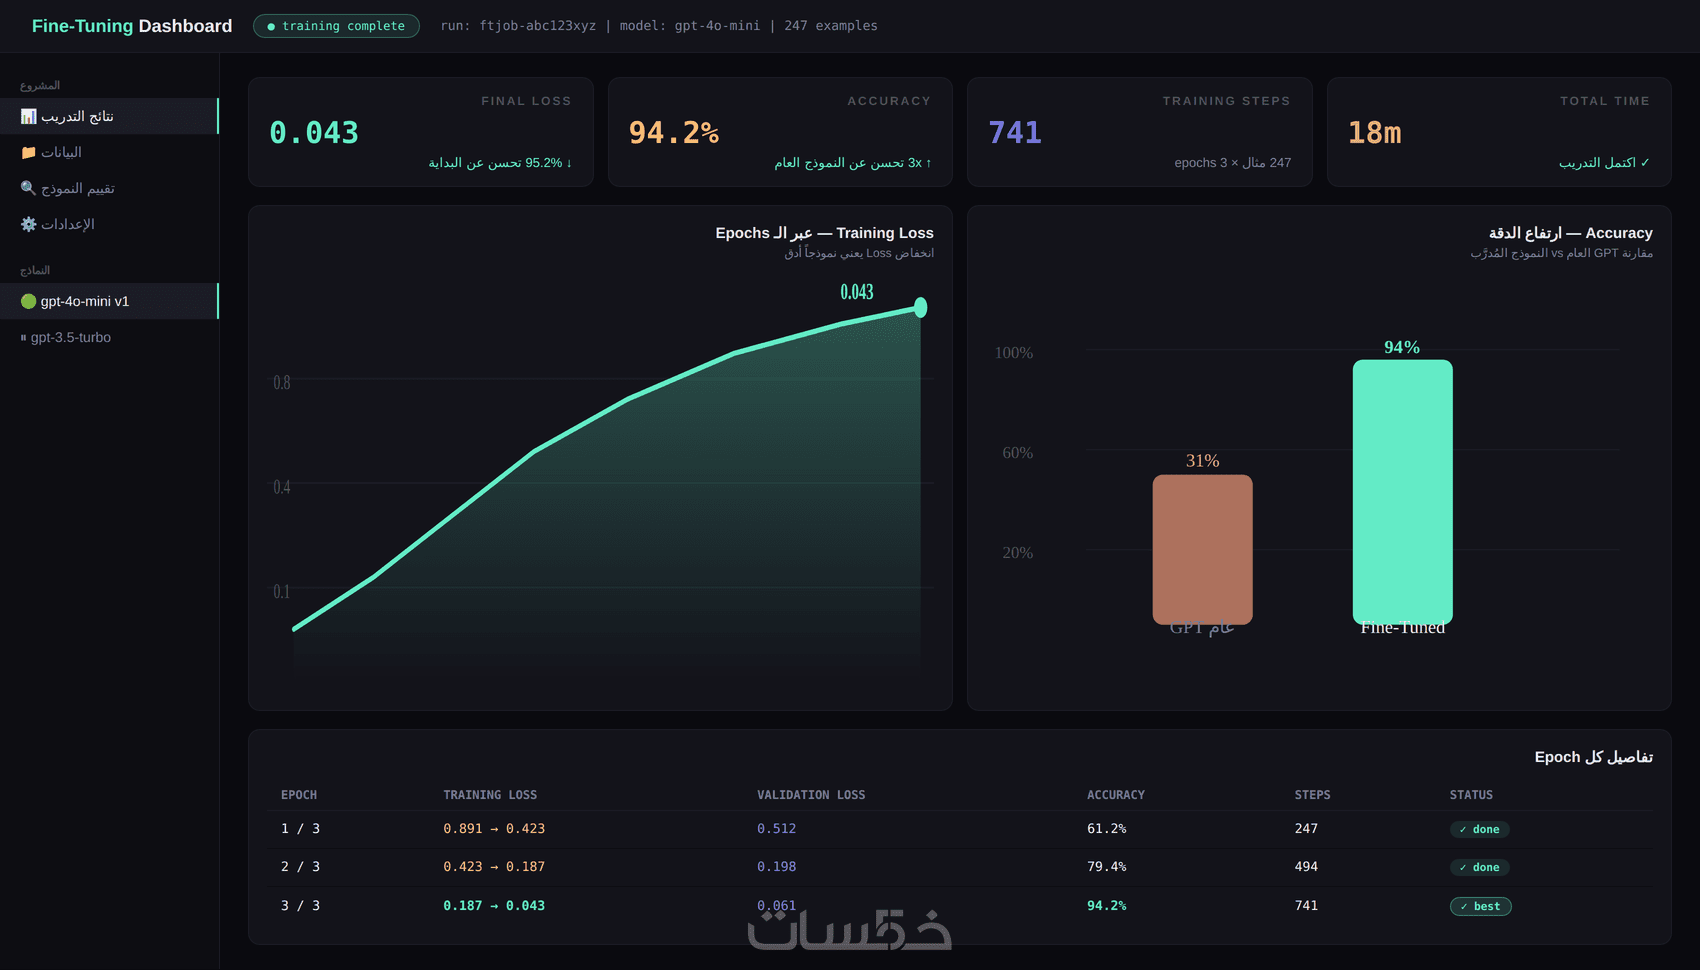Click the magnifier icon beside تقييم النموذج
The height and width of the screenshot is (970, 1700).
28,189
